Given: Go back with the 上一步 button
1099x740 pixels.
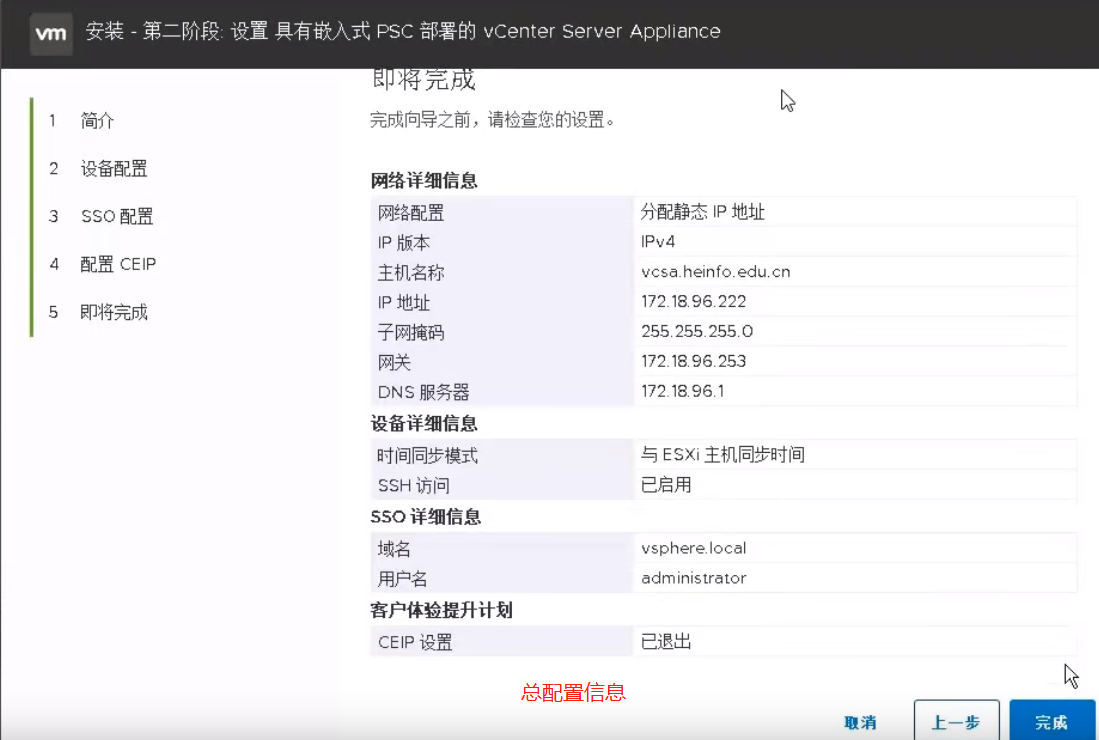Looking at the screenshot, I should (956, 721).
